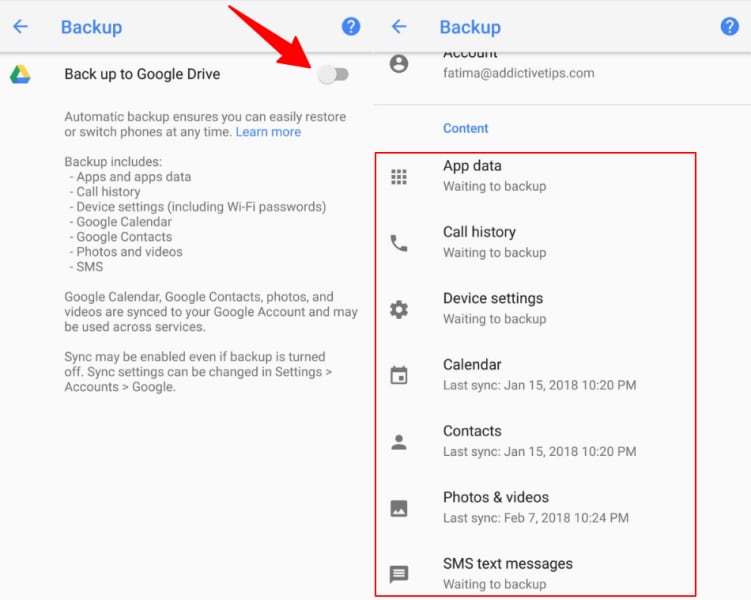The width and height of the screenshot is (751, 600).
Task: Click left Backup title text
Action: [x=91, y=27]
